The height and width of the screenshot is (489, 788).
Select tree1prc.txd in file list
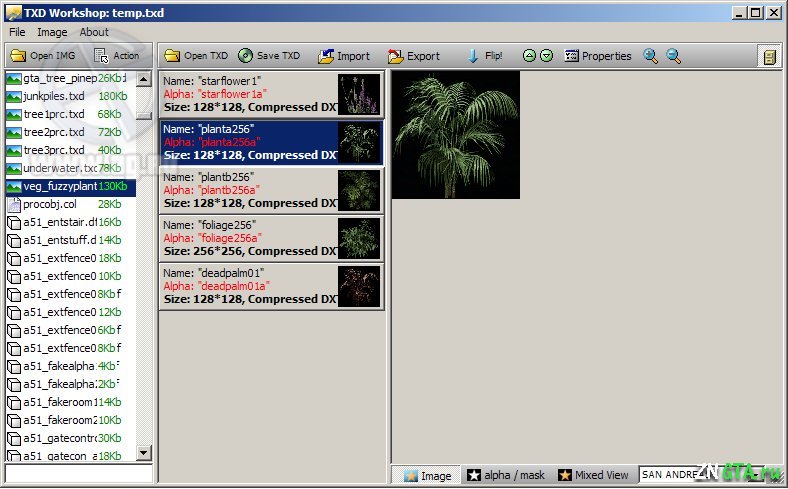point(71,115)
